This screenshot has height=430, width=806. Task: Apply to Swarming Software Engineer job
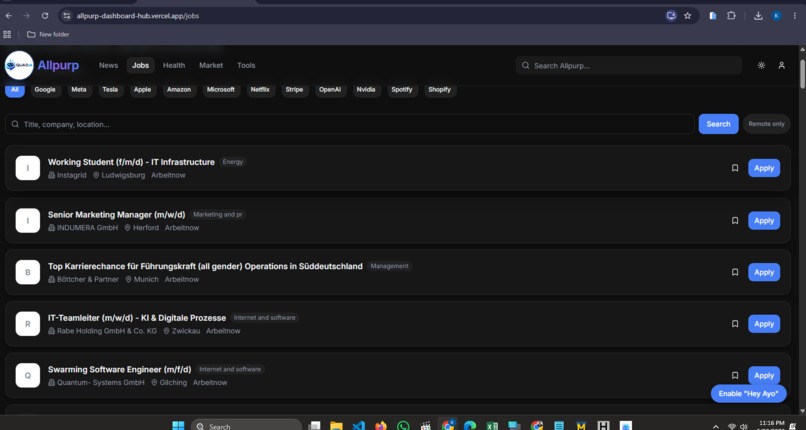(x=764, y=376)
